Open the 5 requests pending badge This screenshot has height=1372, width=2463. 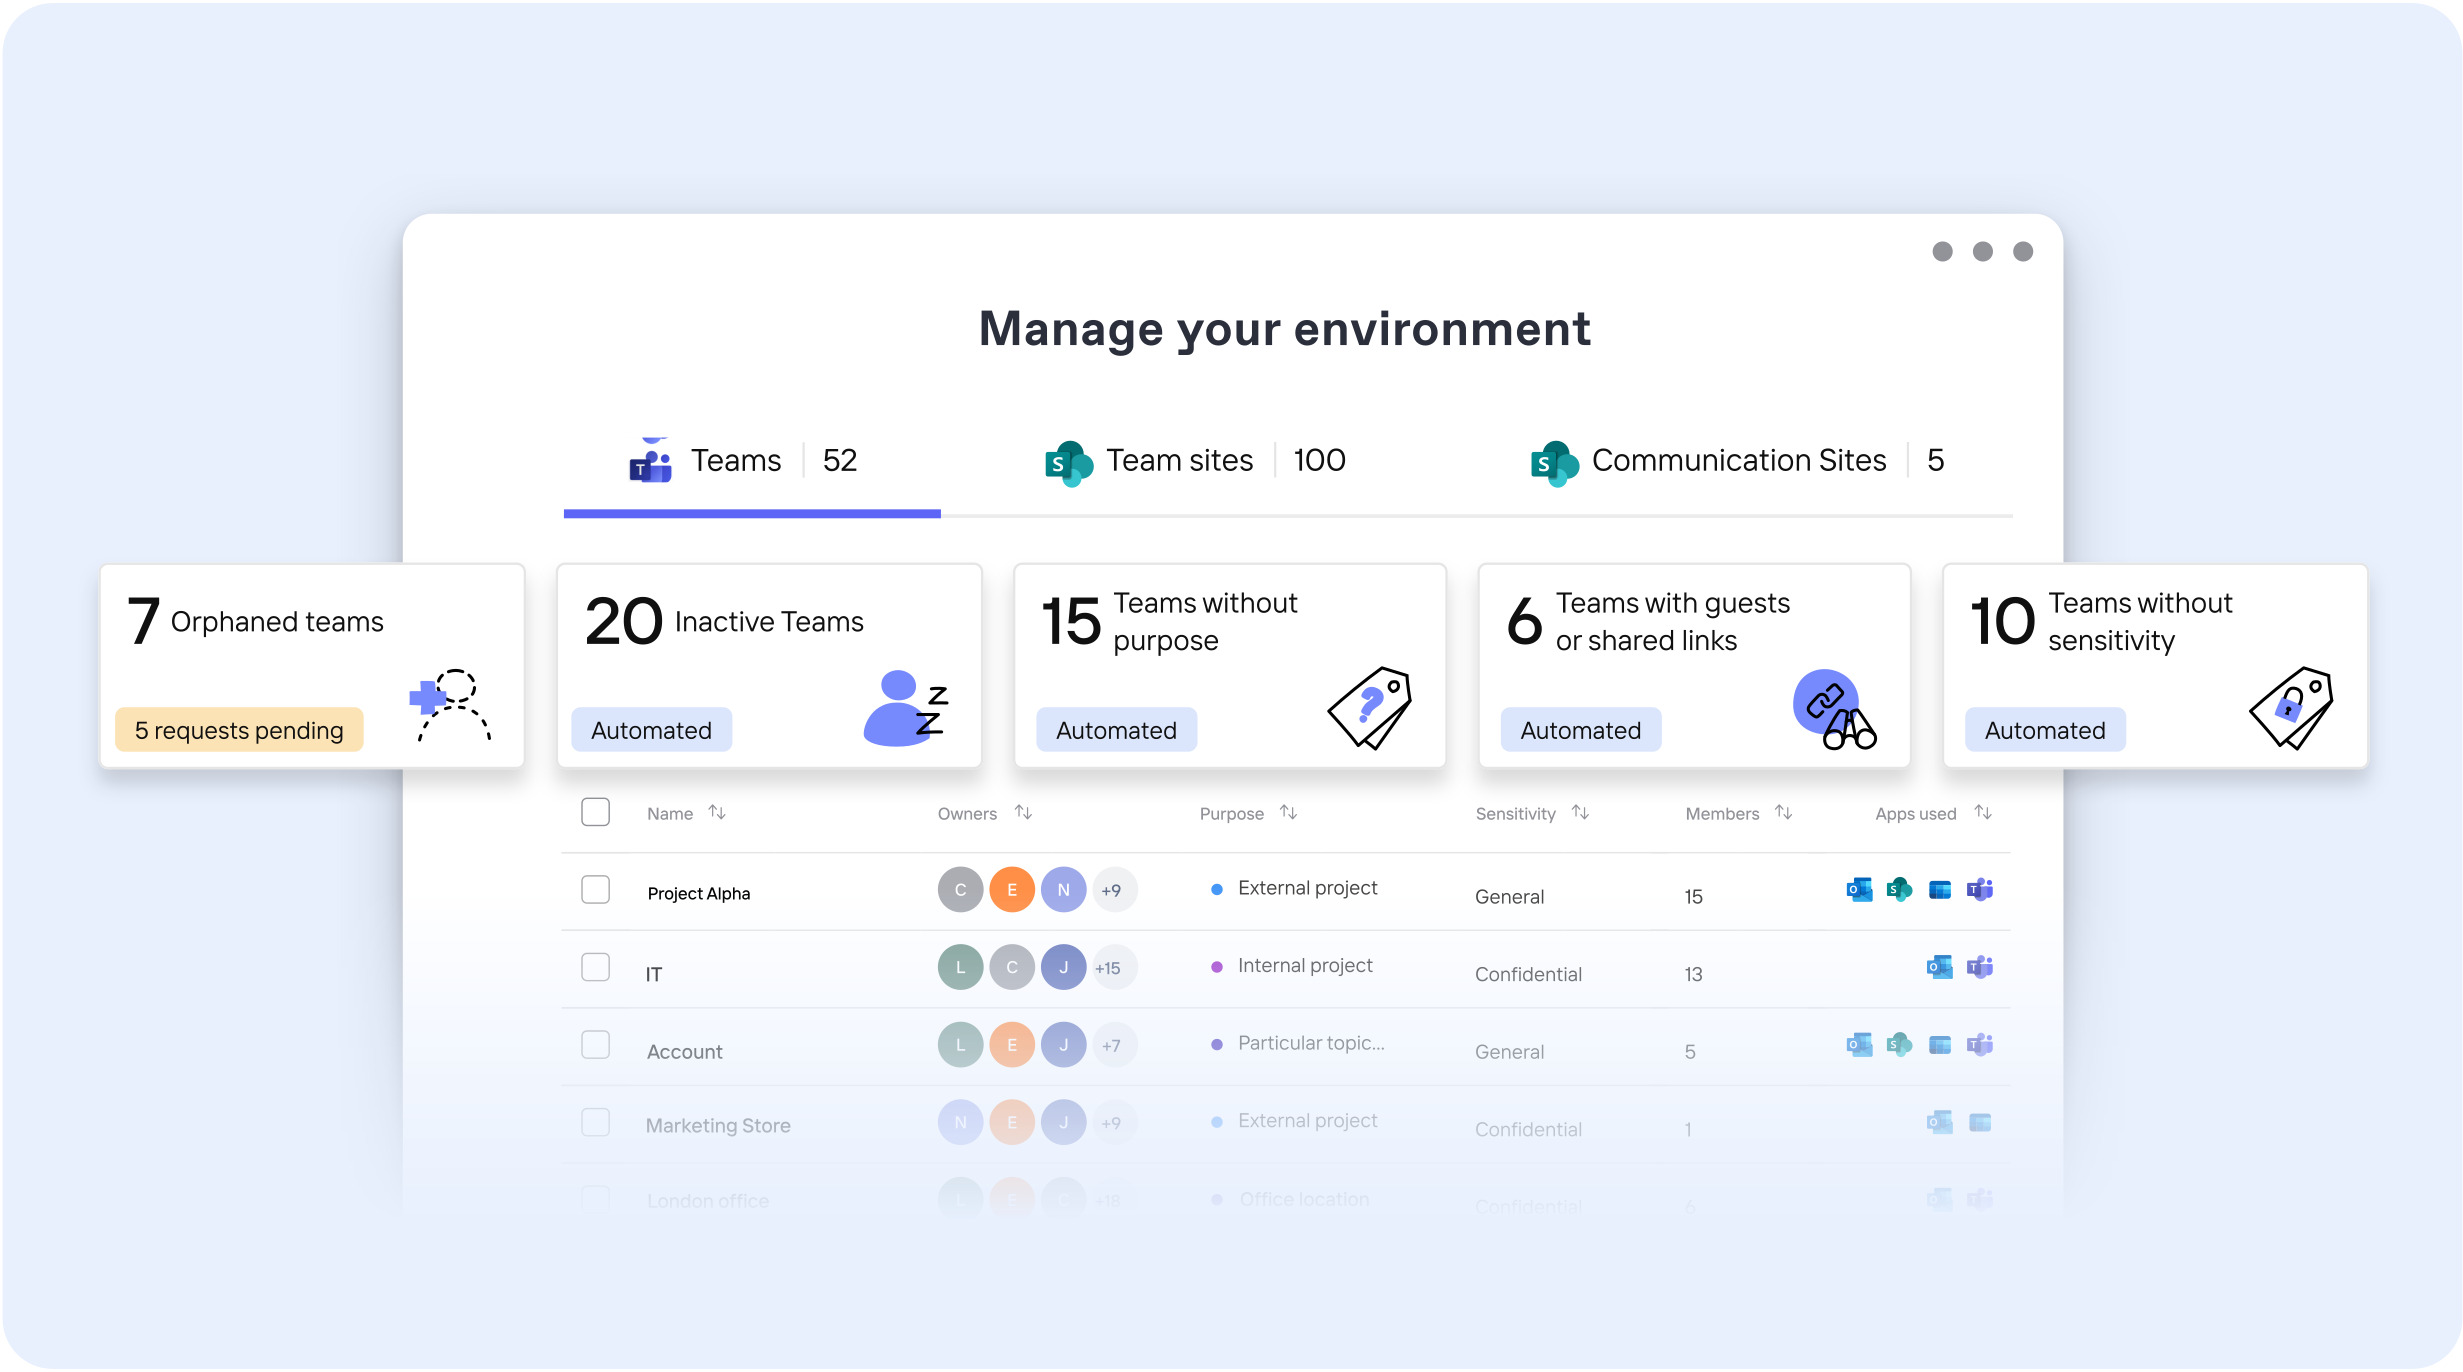click(239, 730)
